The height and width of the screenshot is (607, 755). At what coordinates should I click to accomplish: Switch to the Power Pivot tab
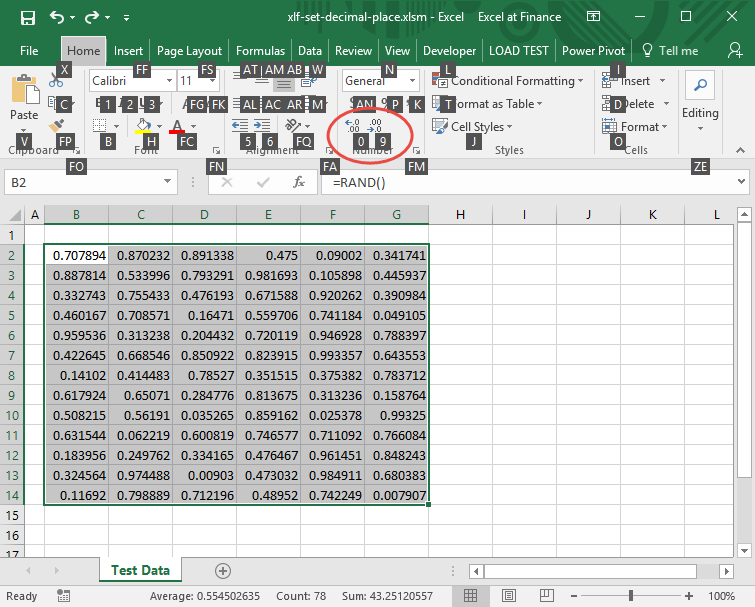(595, 51)
